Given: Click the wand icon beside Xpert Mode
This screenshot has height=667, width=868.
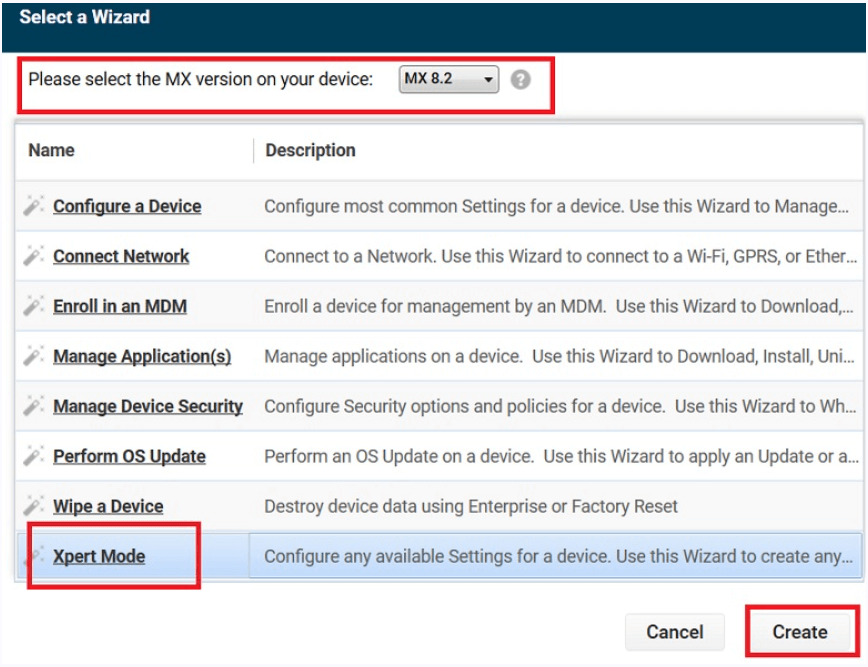Looking at the screenshot, I should (x=34, y=556).
